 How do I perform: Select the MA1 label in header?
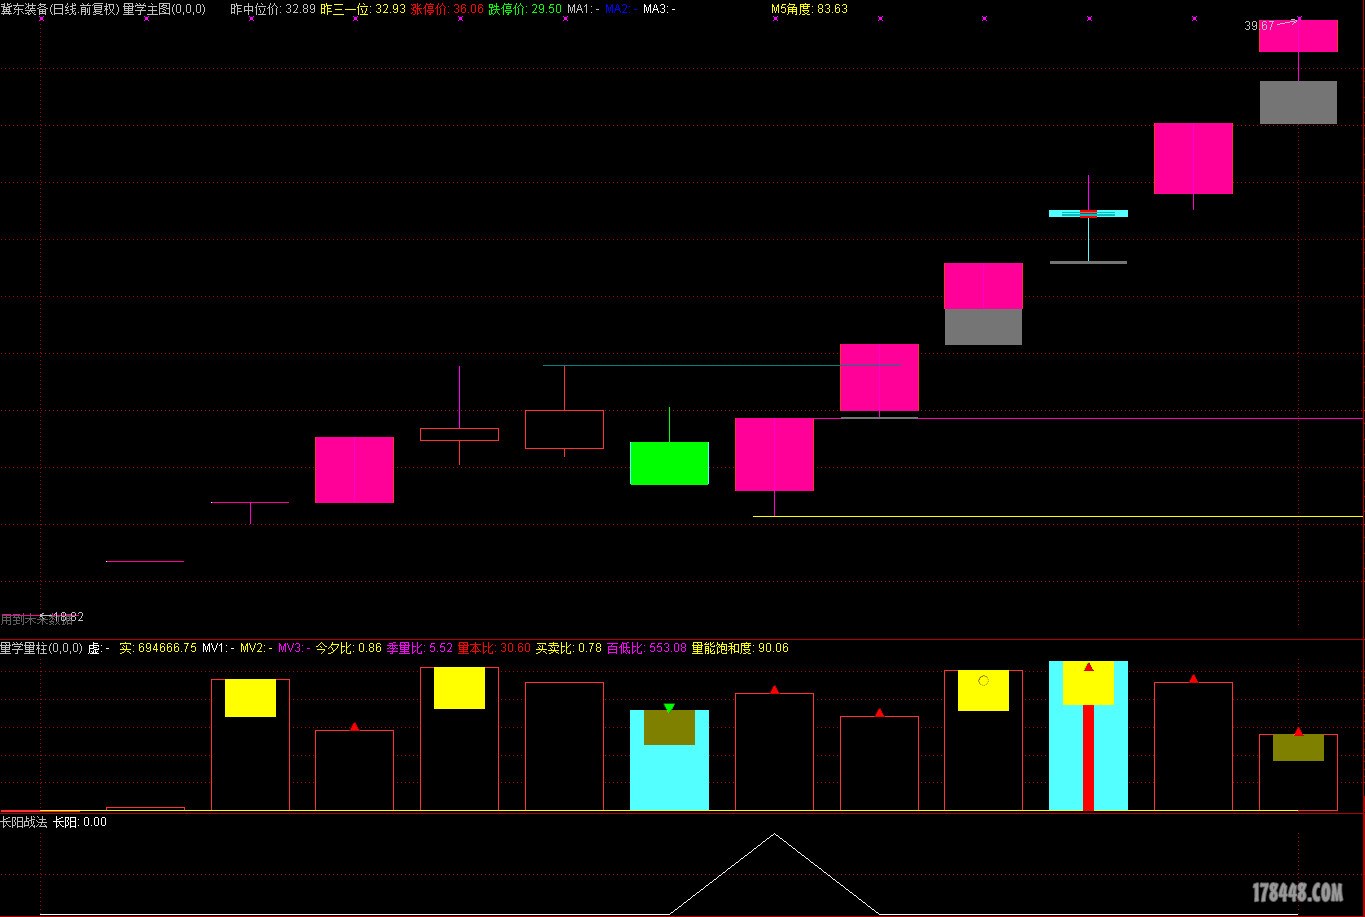(582, 9)
